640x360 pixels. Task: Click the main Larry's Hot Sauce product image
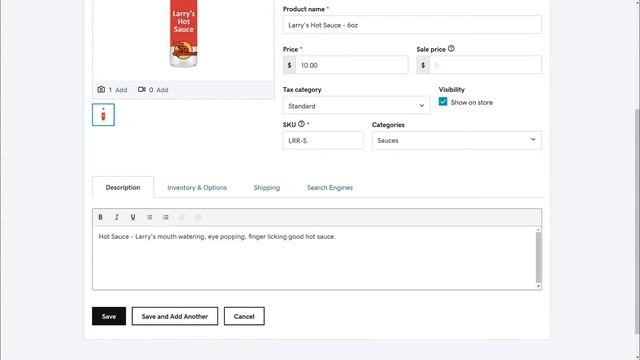click(x=184, y=33)
